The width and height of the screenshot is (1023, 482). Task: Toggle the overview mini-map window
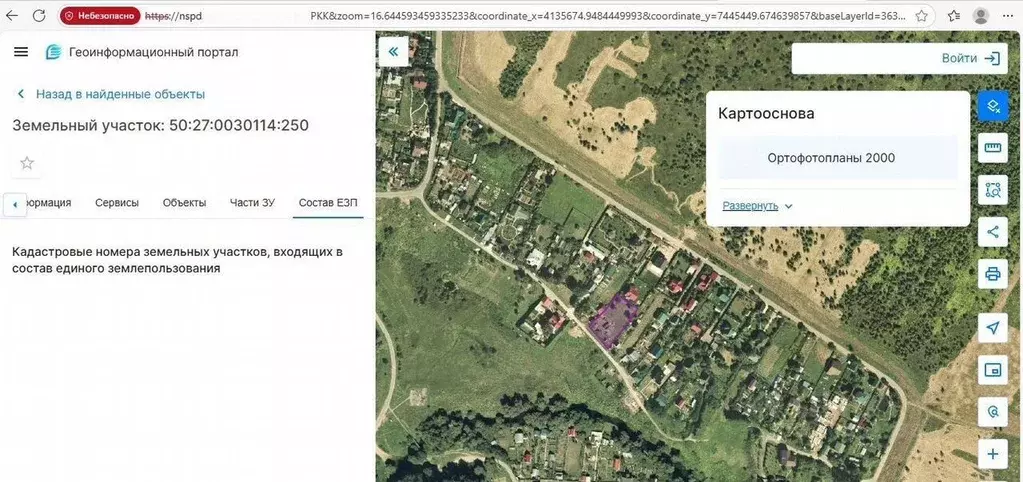click(x=992, y=370)
